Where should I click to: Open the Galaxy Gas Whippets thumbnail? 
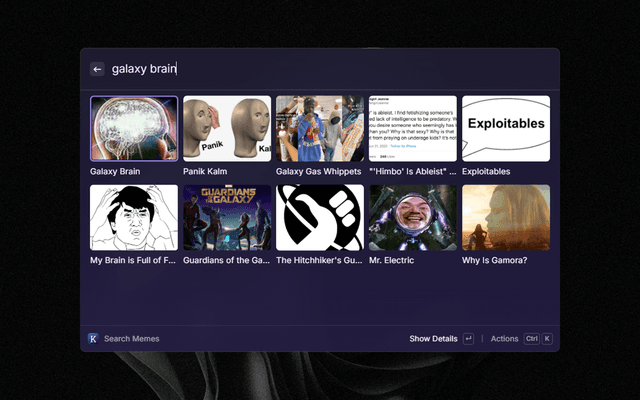click(320, 129)
